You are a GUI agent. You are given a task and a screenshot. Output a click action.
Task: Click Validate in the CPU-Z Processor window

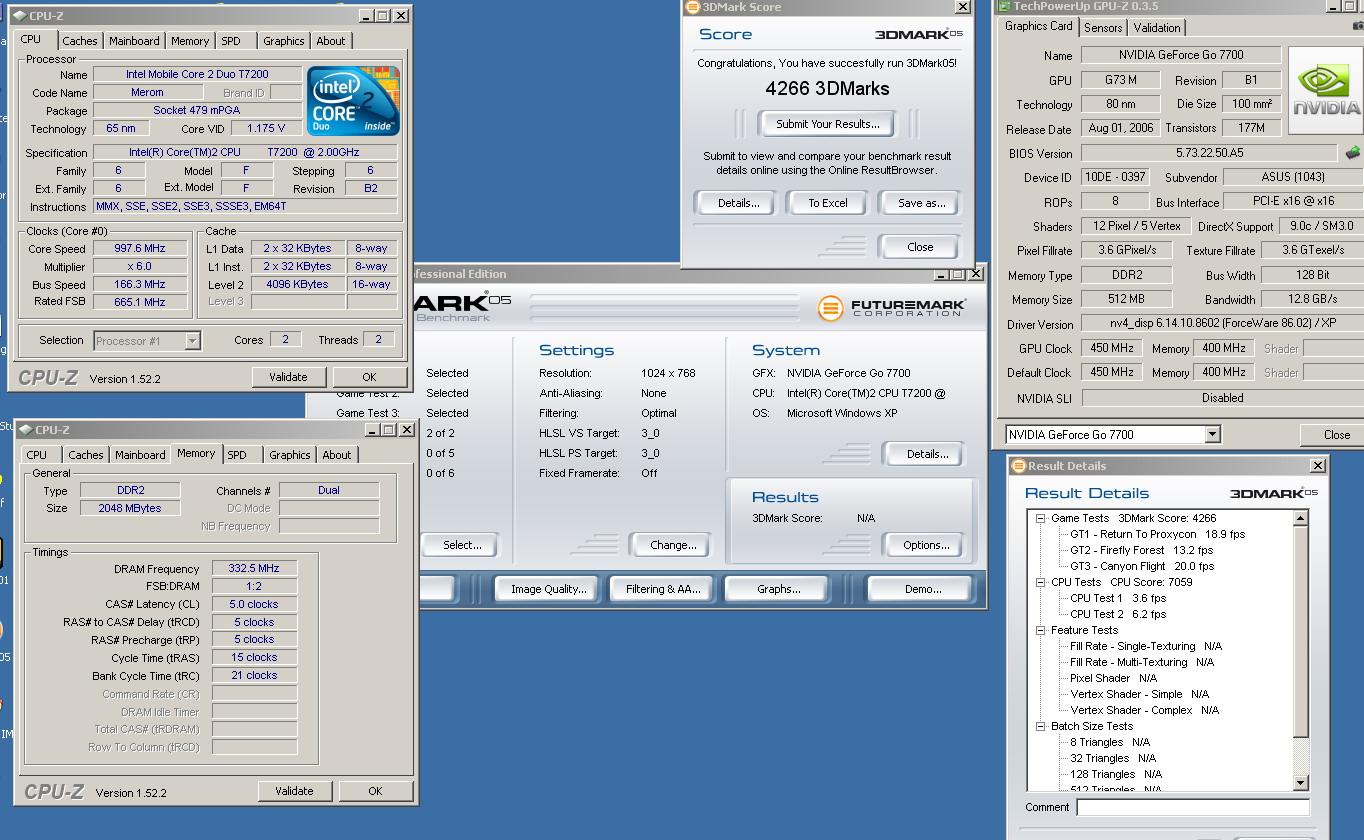[288, 377]
